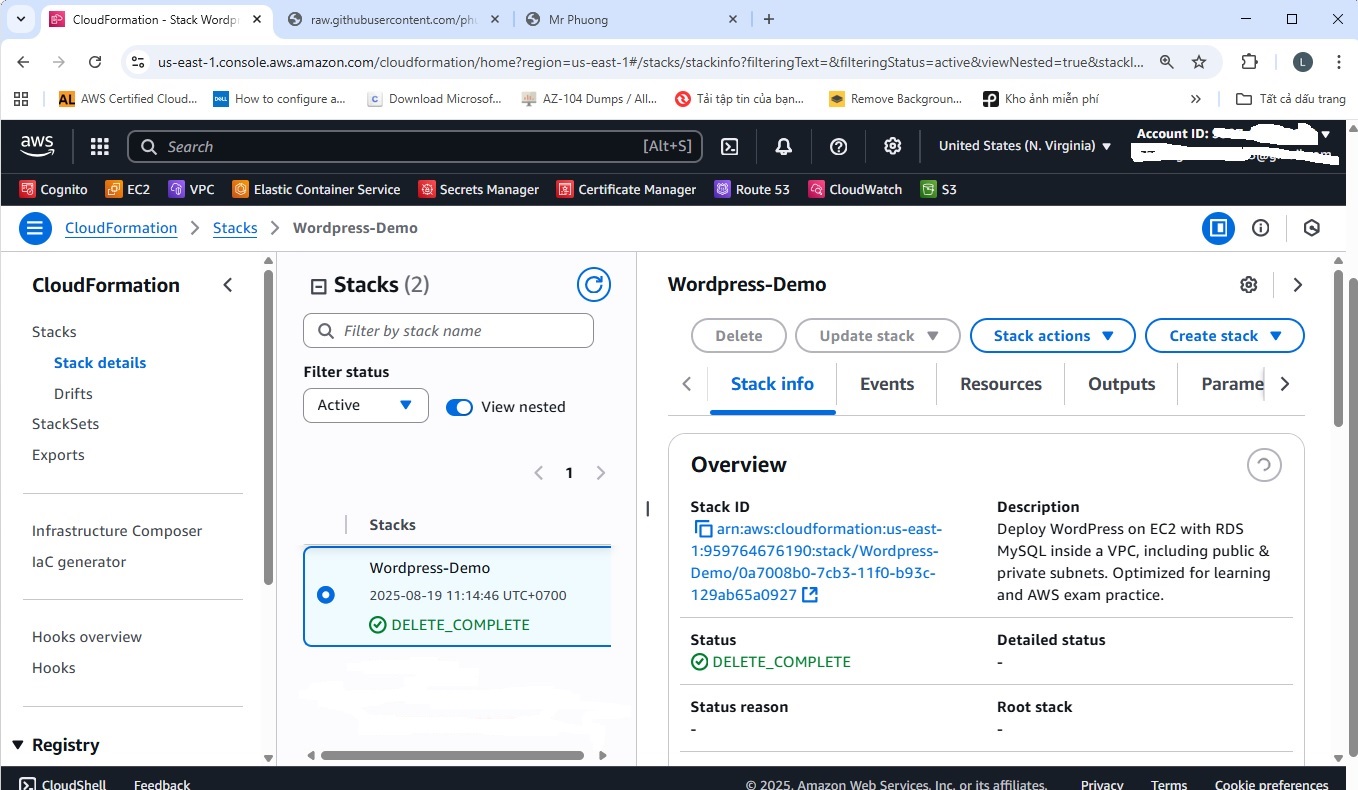Open the Filter status Active dropdown
This screenshot has width=1358, height=790.
(x=365, y=405)
